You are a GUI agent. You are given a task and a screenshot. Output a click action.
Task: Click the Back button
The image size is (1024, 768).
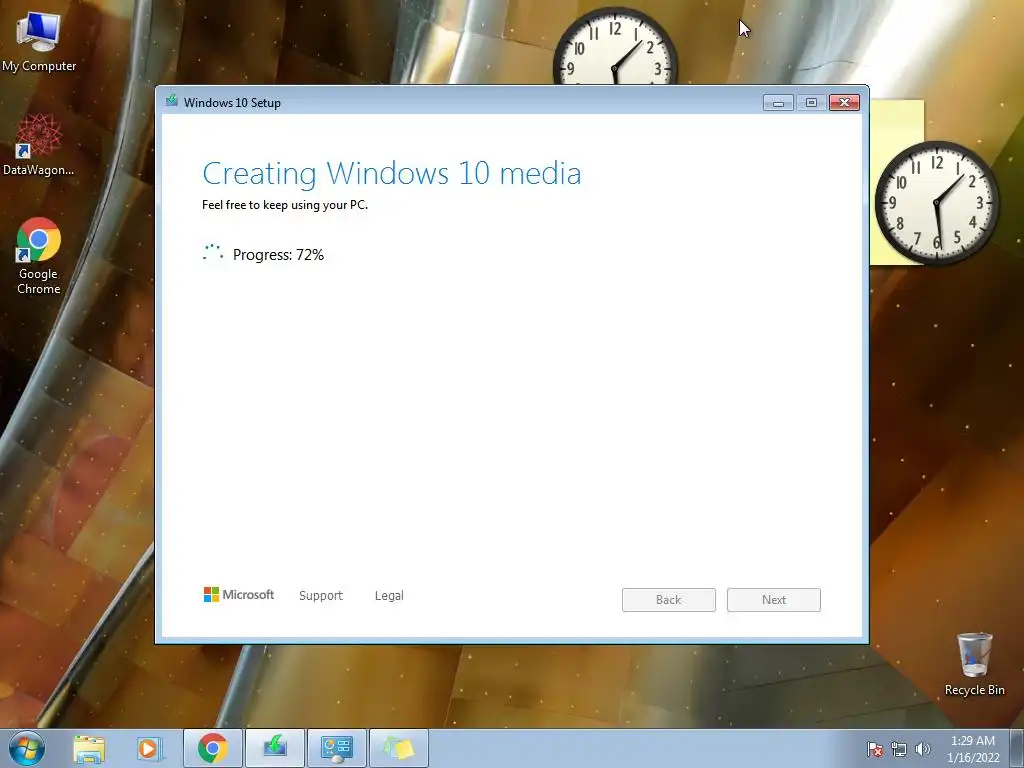point(669,600)
